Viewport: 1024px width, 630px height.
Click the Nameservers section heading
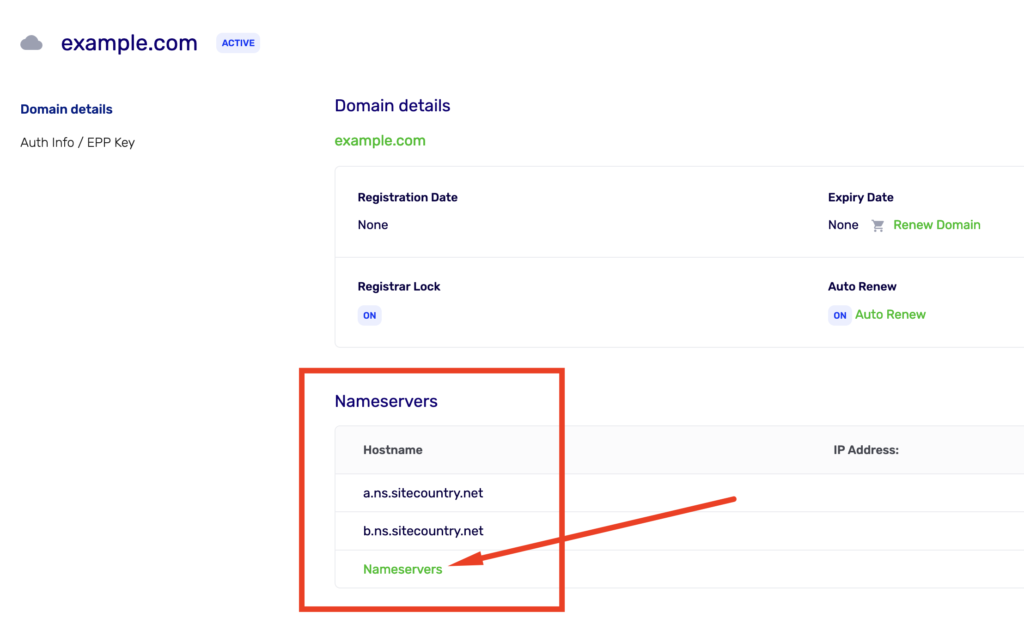pos(386,401)
